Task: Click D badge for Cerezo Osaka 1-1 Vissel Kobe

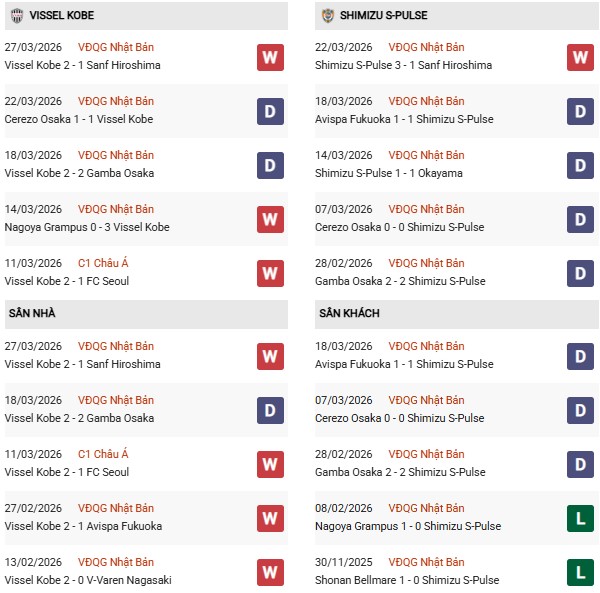Action: coord(270,111)
